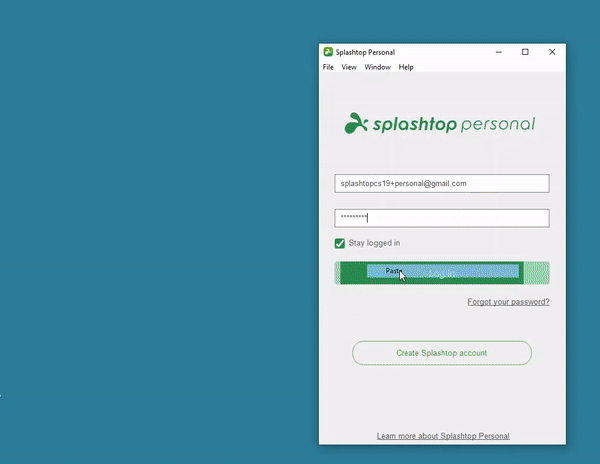Choose Paste from the context popup

(x=443, y=271)
